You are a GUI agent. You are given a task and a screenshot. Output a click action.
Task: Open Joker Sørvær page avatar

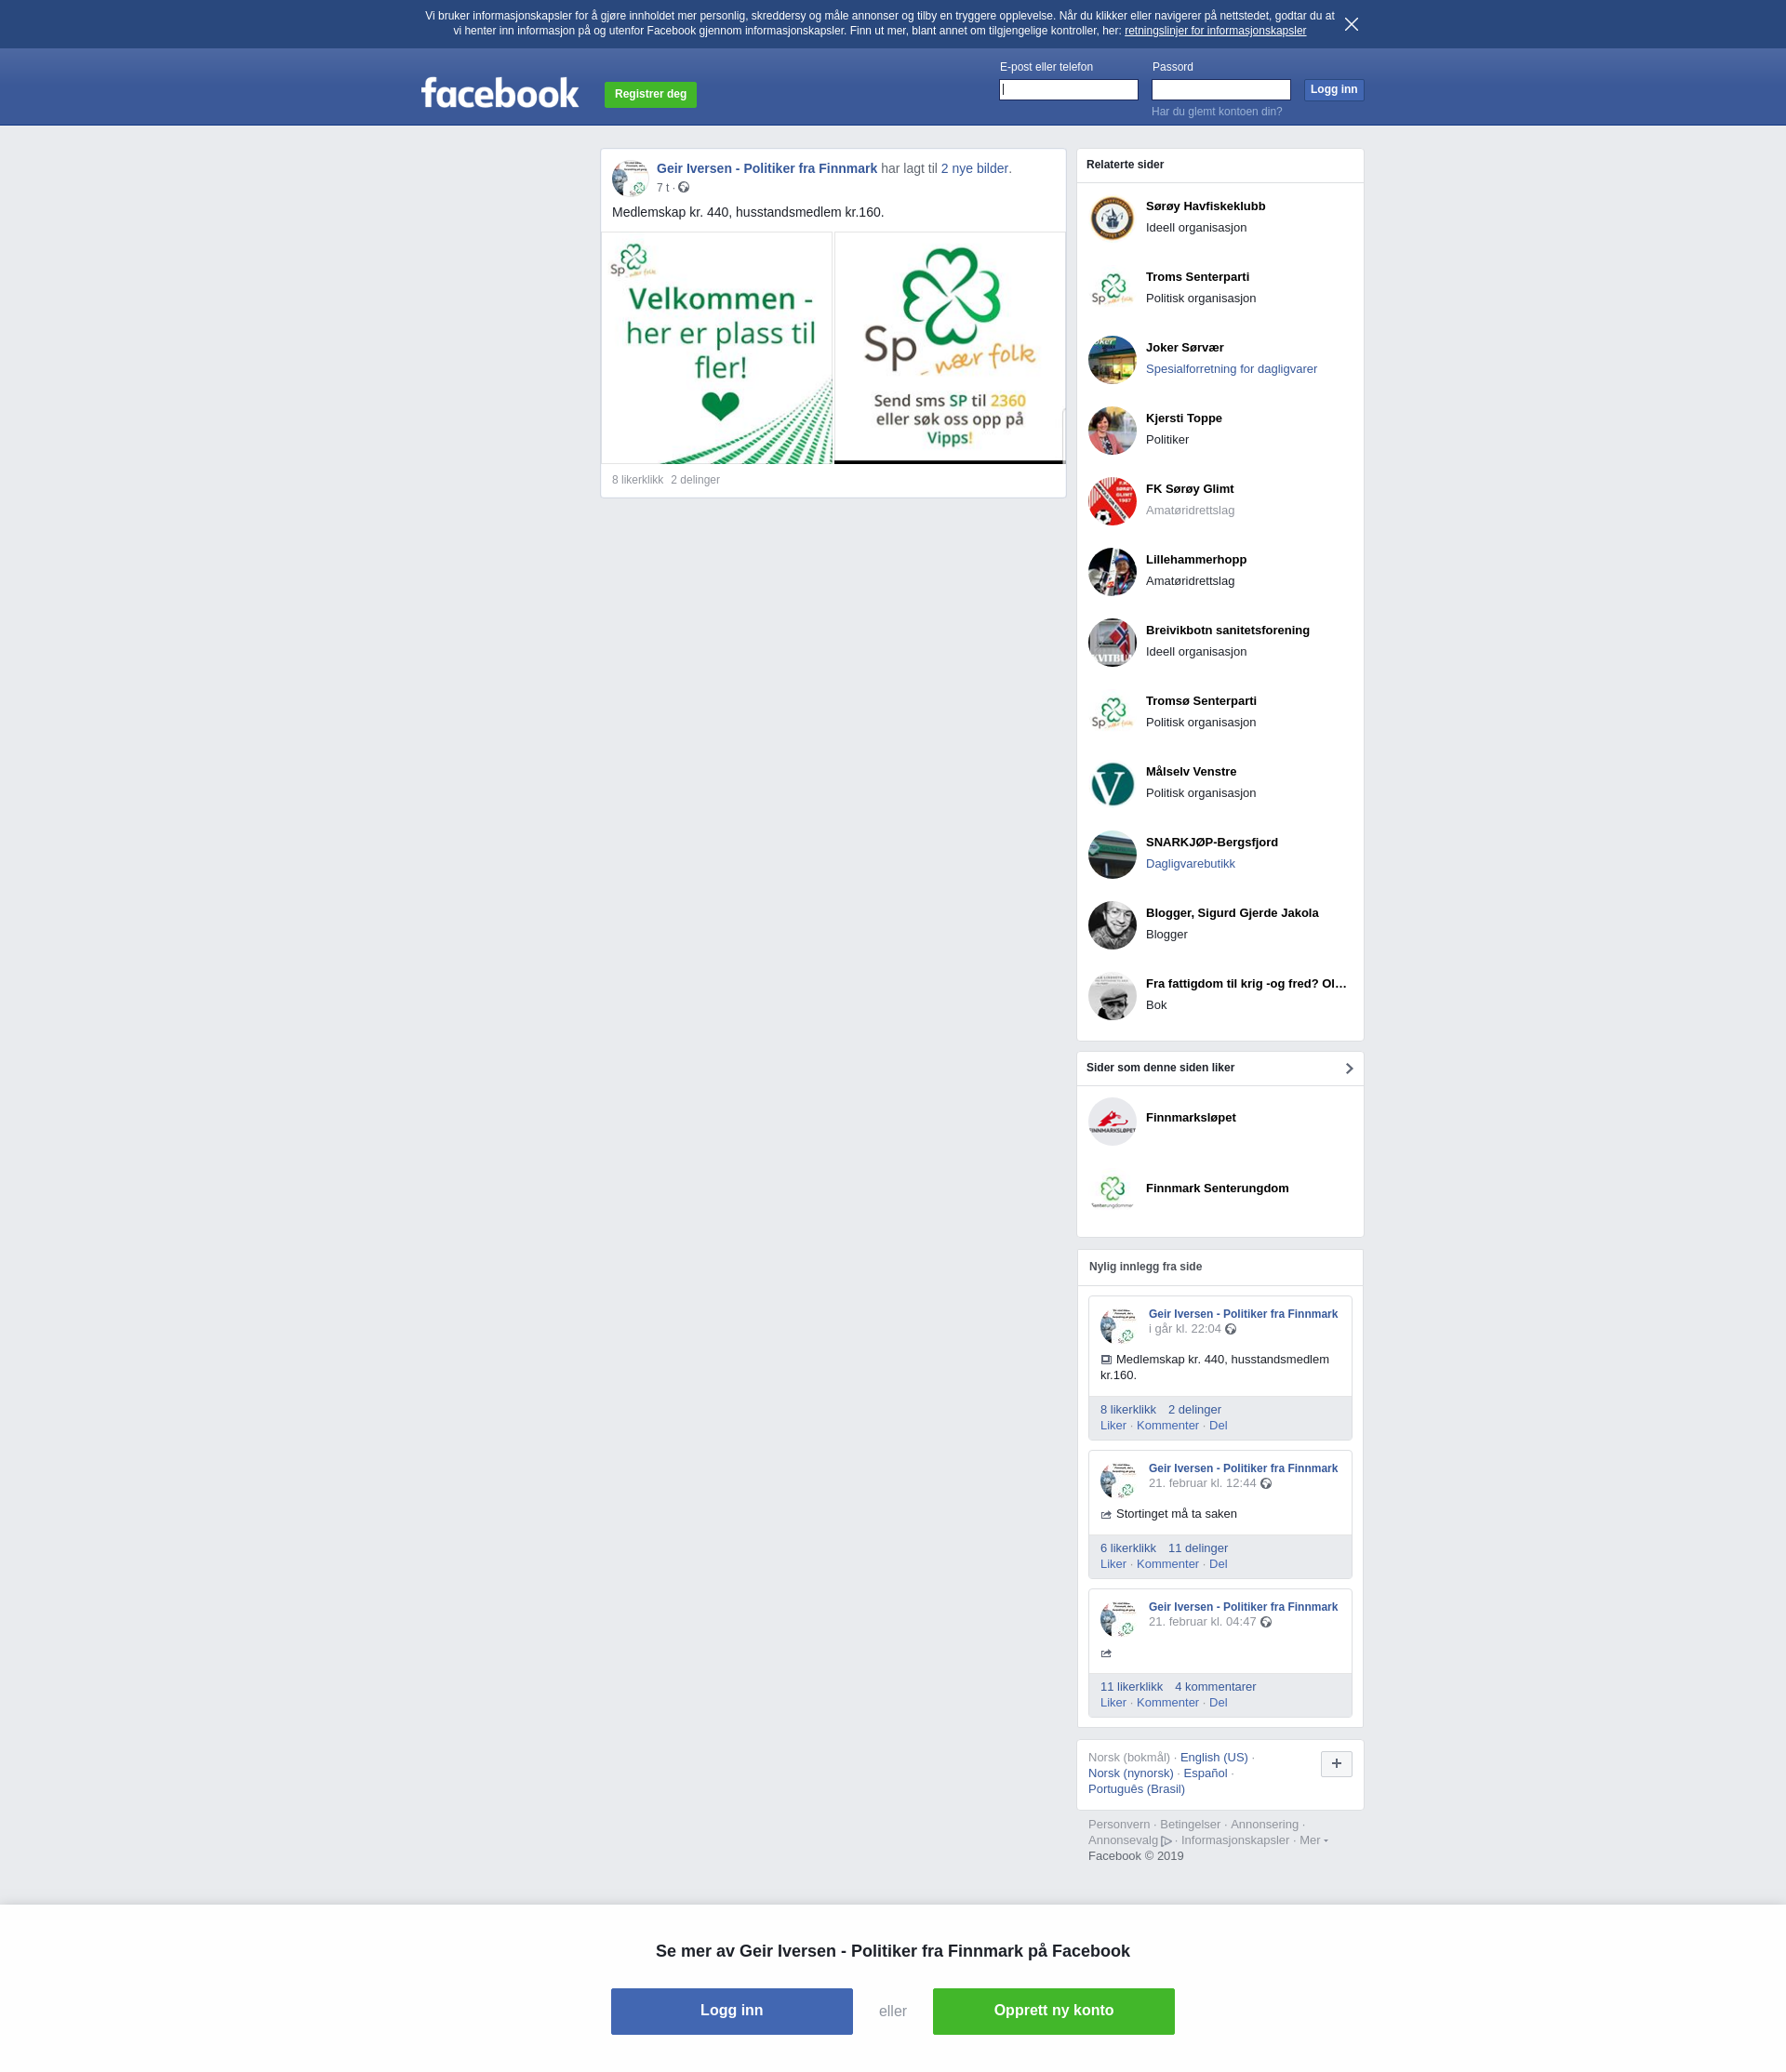click(1112, 359)
